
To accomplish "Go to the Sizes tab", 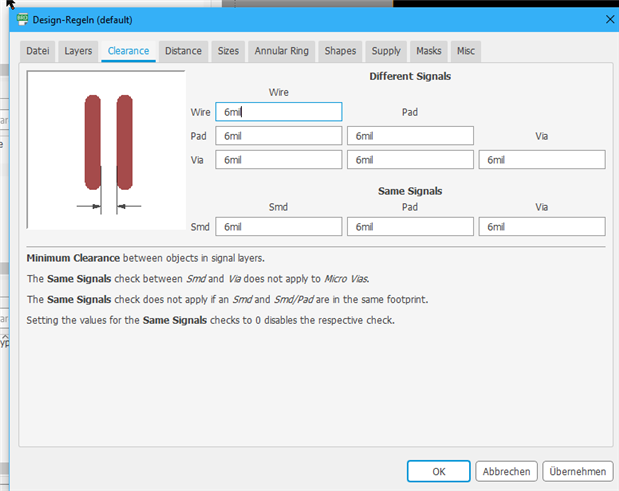I will pos(228,51).
